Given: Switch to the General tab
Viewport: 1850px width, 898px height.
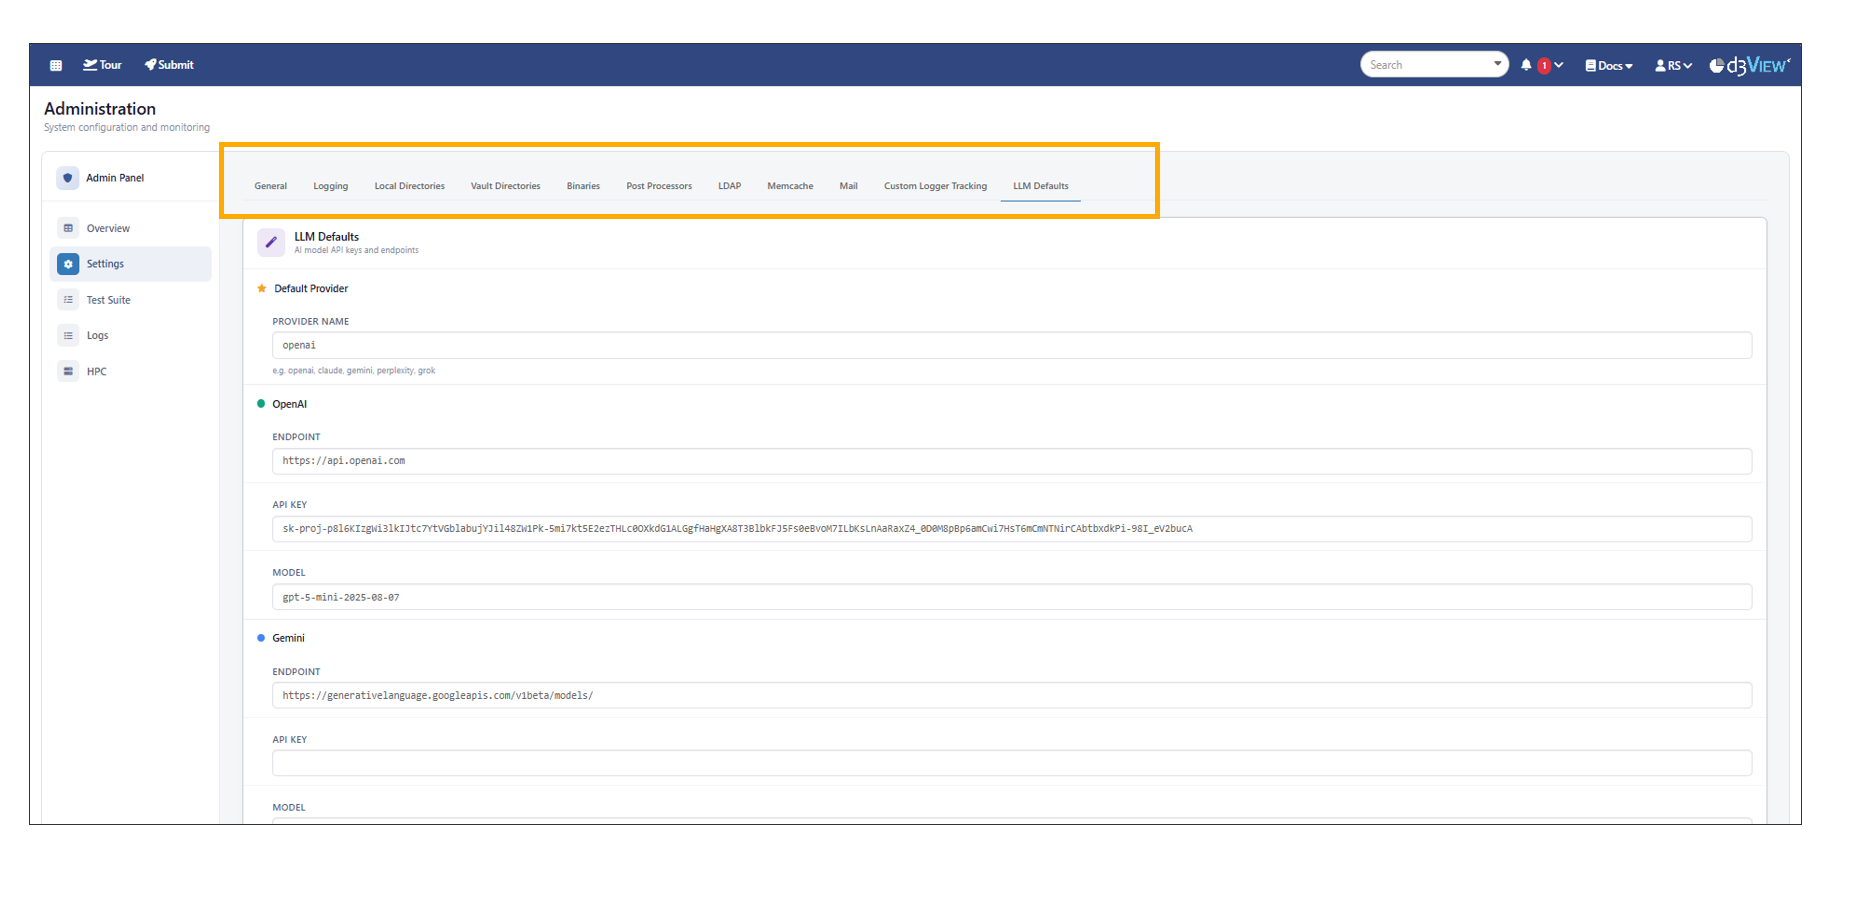Looking at the screenshot, I should 270,186.
